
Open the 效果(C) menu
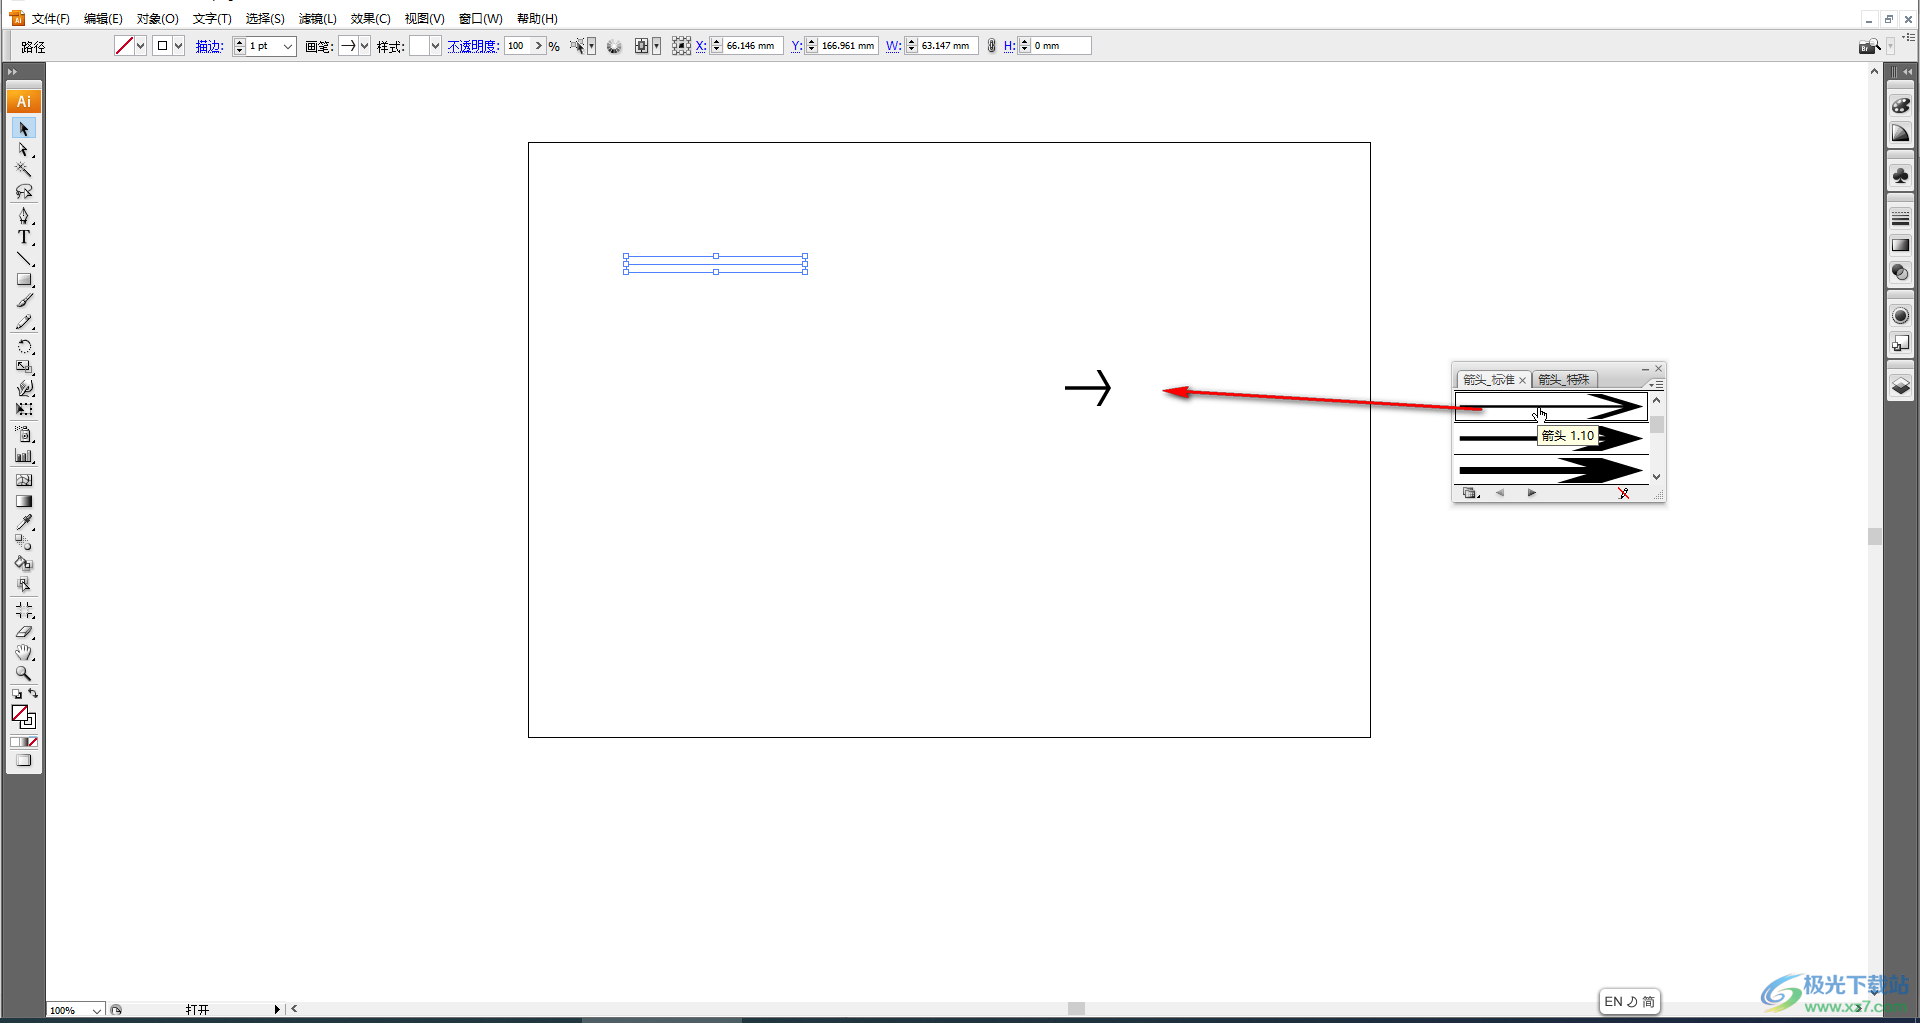370,19
